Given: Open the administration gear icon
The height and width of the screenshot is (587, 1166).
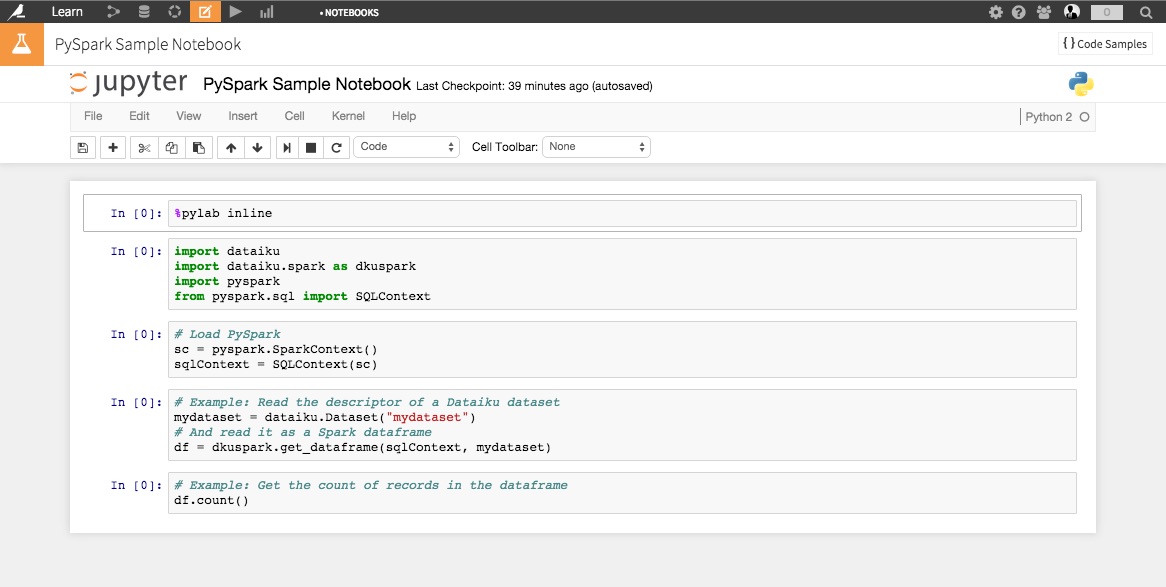Looking at the screenshot, I should click(995, 12).
